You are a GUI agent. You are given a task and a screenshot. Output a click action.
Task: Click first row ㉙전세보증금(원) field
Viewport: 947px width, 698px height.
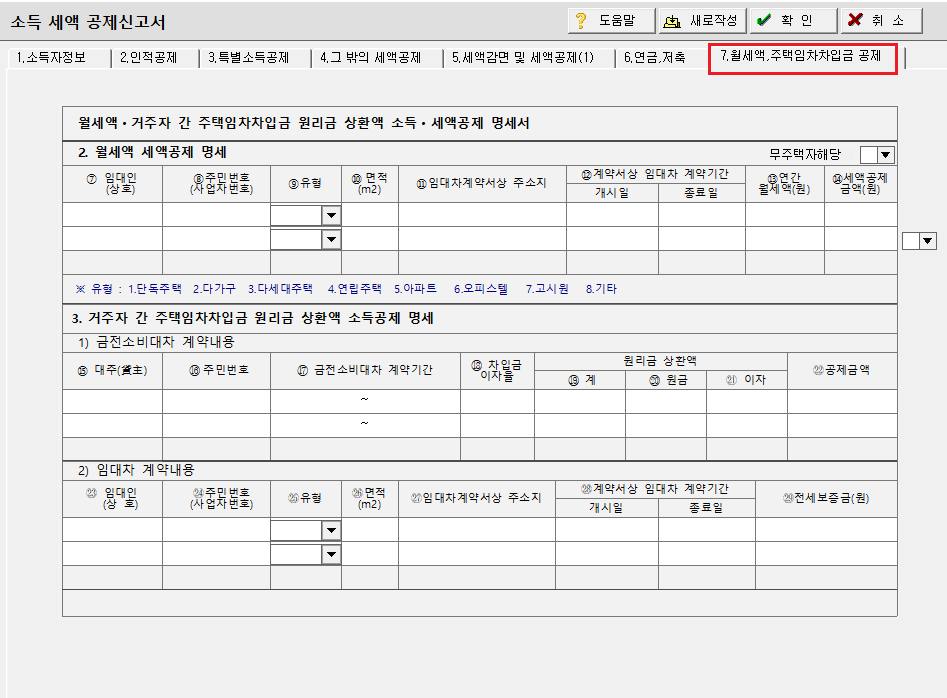click(826, 530)
